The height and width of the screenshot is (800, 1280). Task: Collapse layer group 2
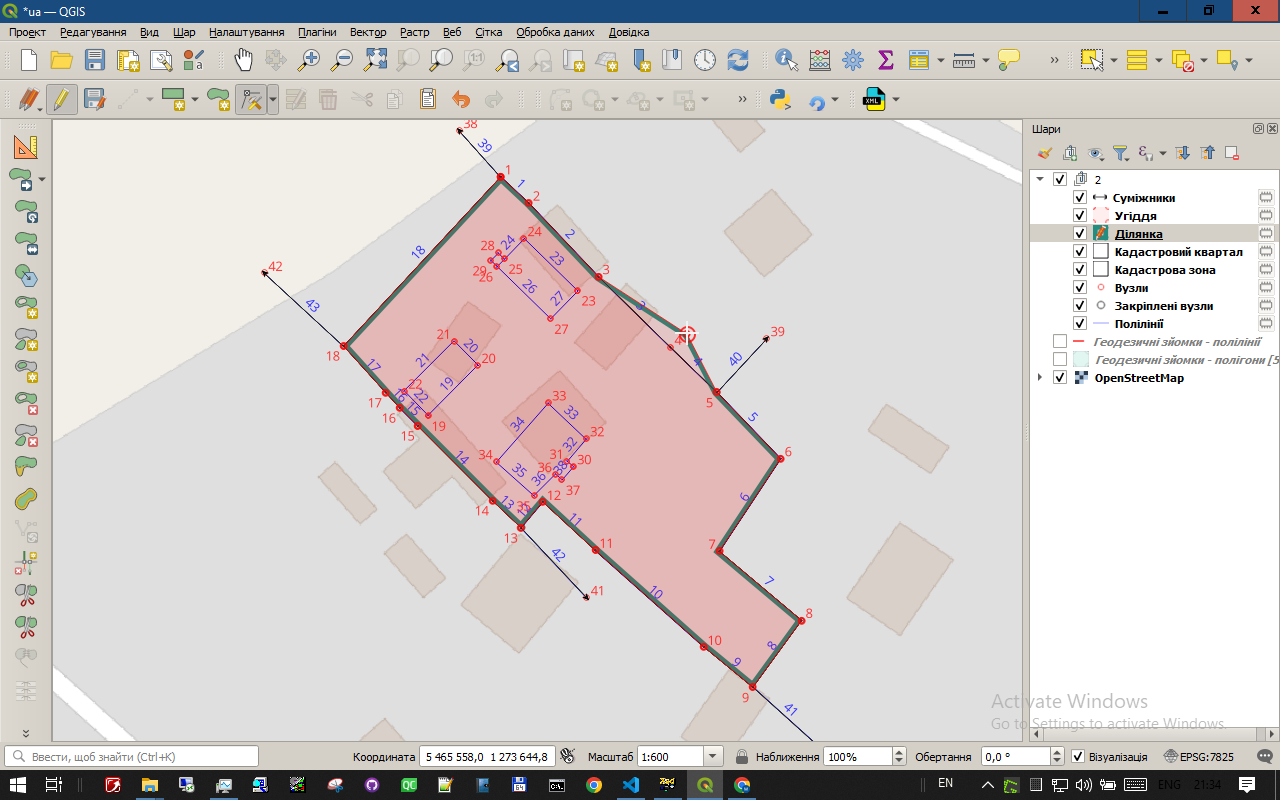pyautogui.click(x=1041, y=180)
